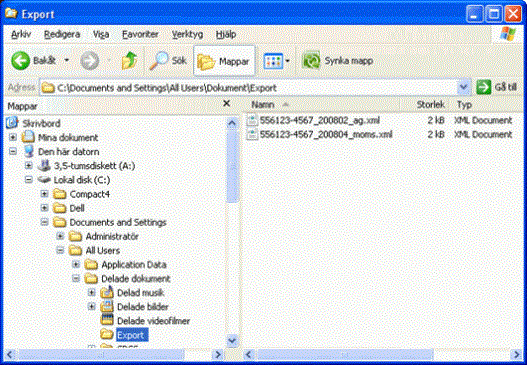527x365 pixels.
Task: Open the Redigera menu
Action: pos(62,34)
